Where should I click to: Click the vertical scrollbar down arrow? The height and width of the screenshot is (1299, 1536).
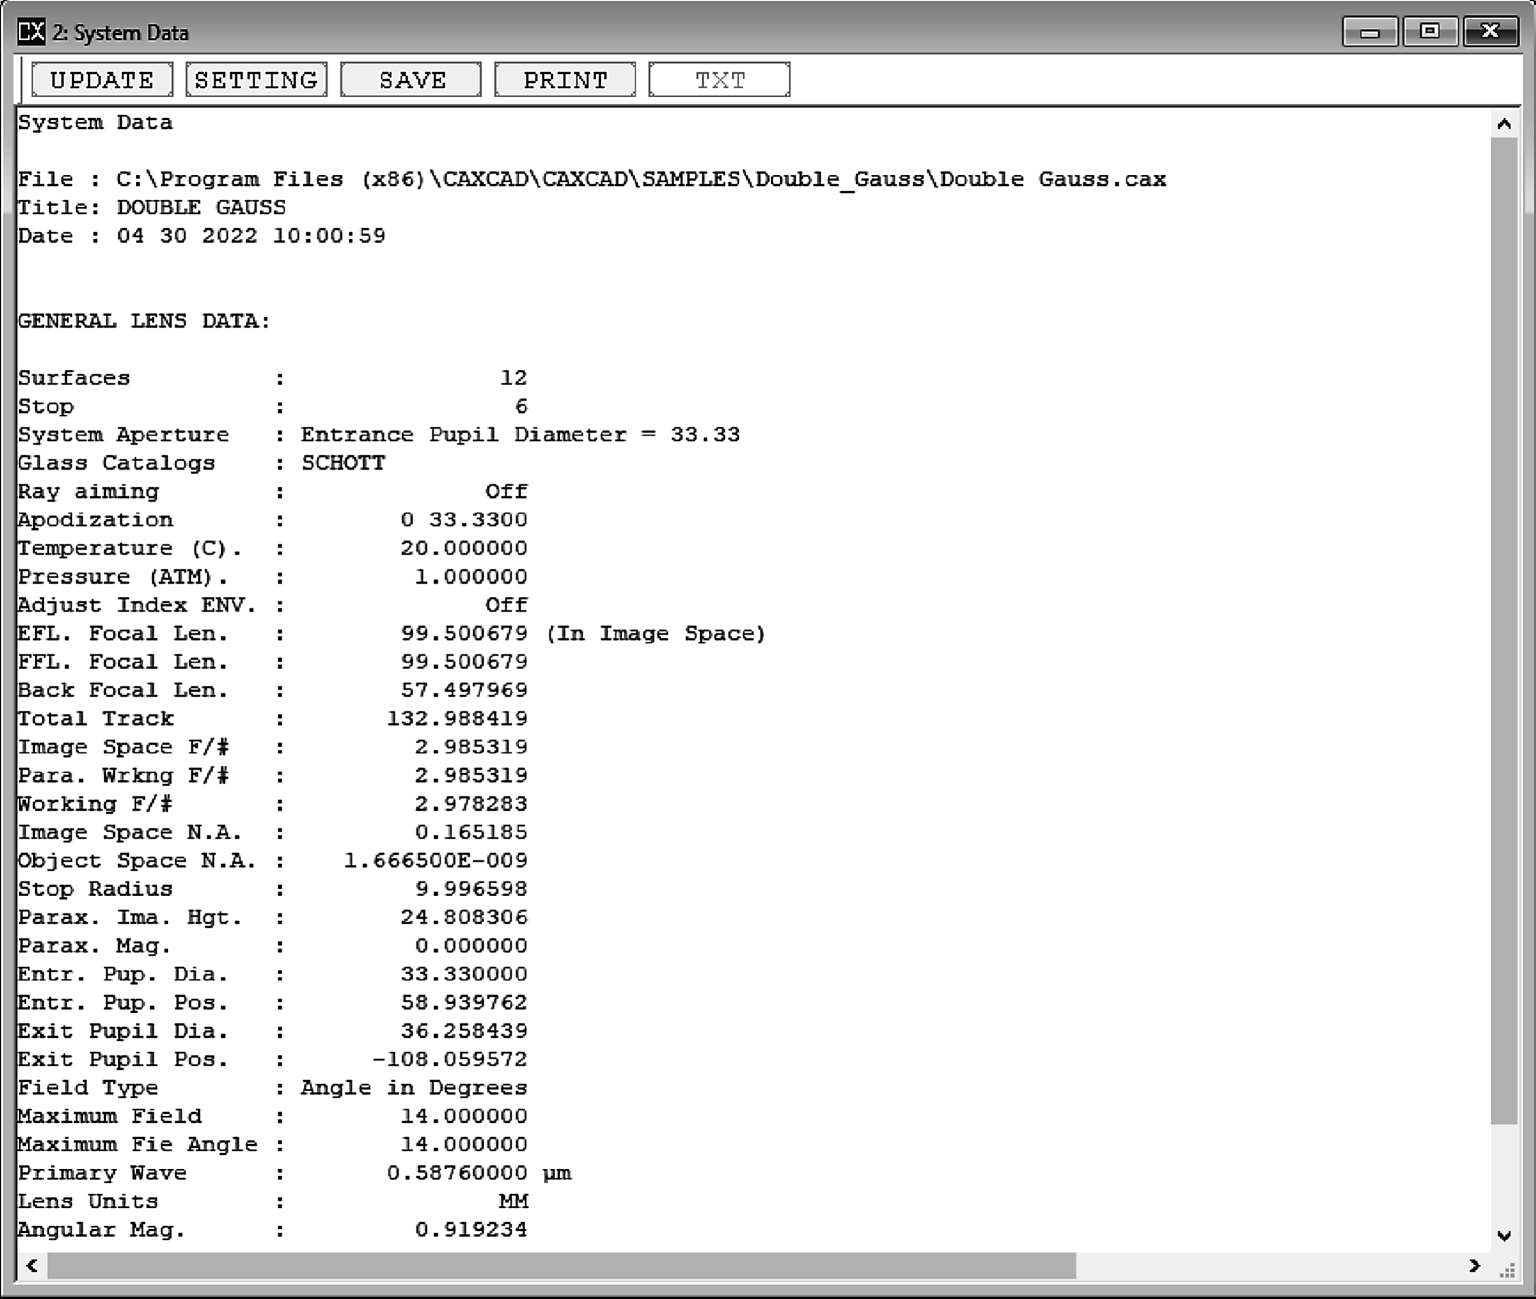point(1504,1236)
